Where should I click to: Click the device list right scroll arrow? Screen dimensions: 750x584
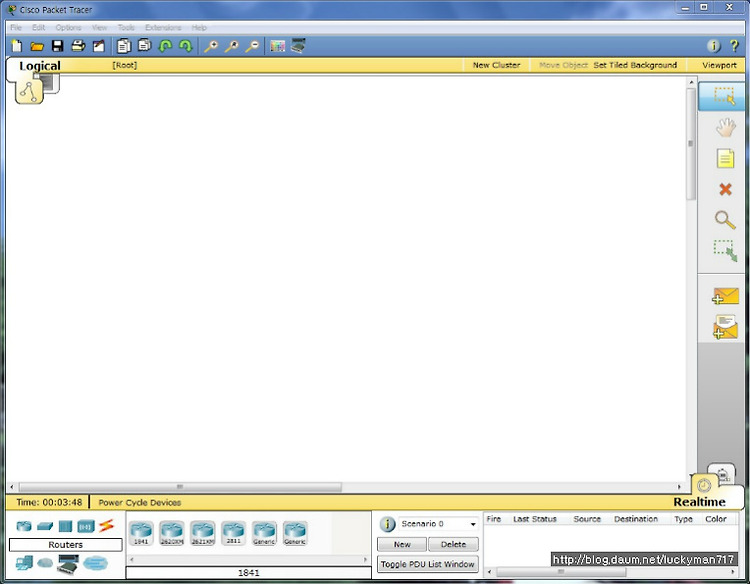(365, 559)
